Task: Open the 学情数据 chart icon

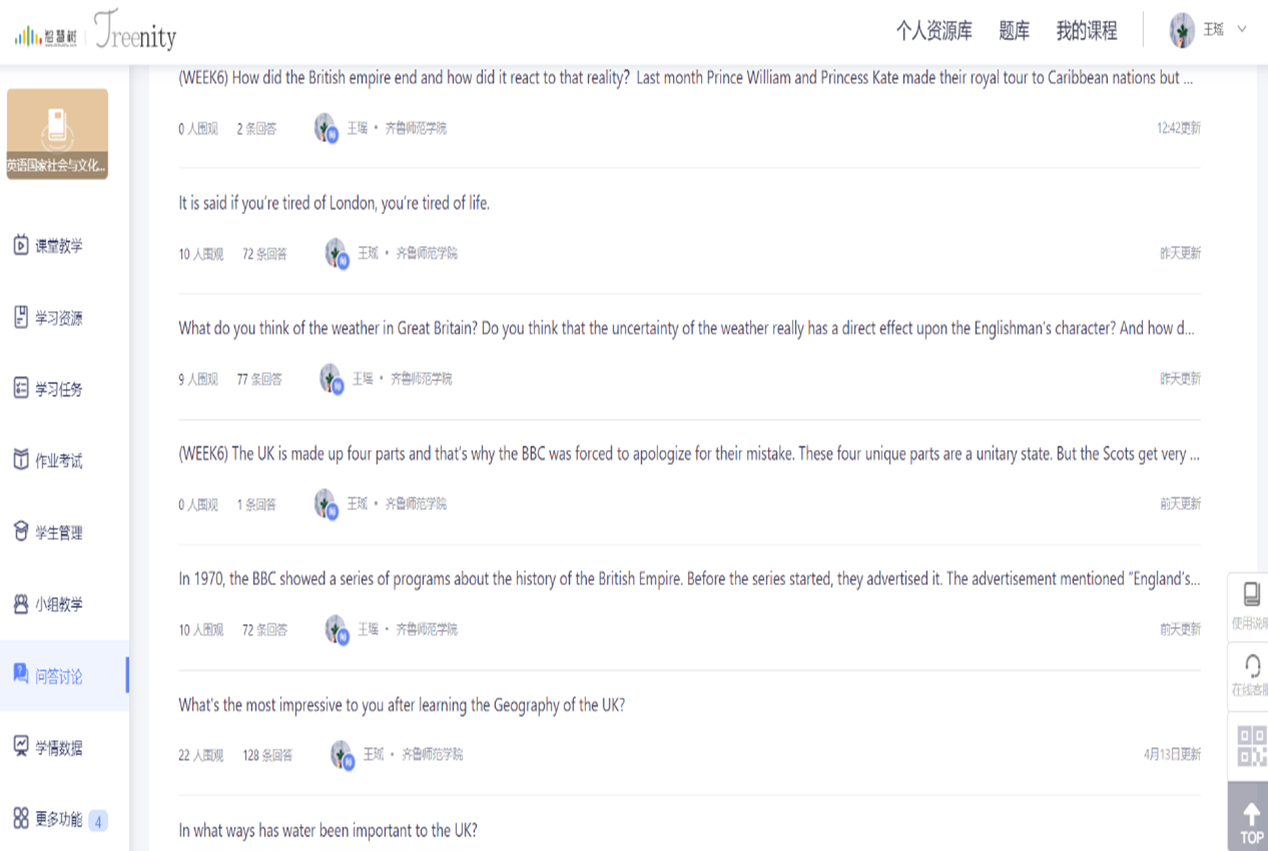Action: (x=21, y=747)
